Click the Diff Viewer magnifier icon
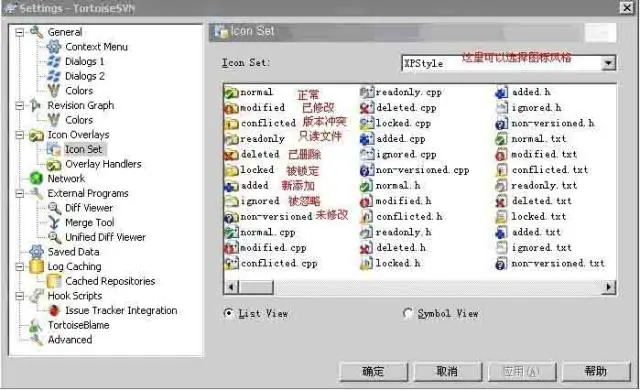The width and height of the screenshot is (640, 390). coord(54,208)
